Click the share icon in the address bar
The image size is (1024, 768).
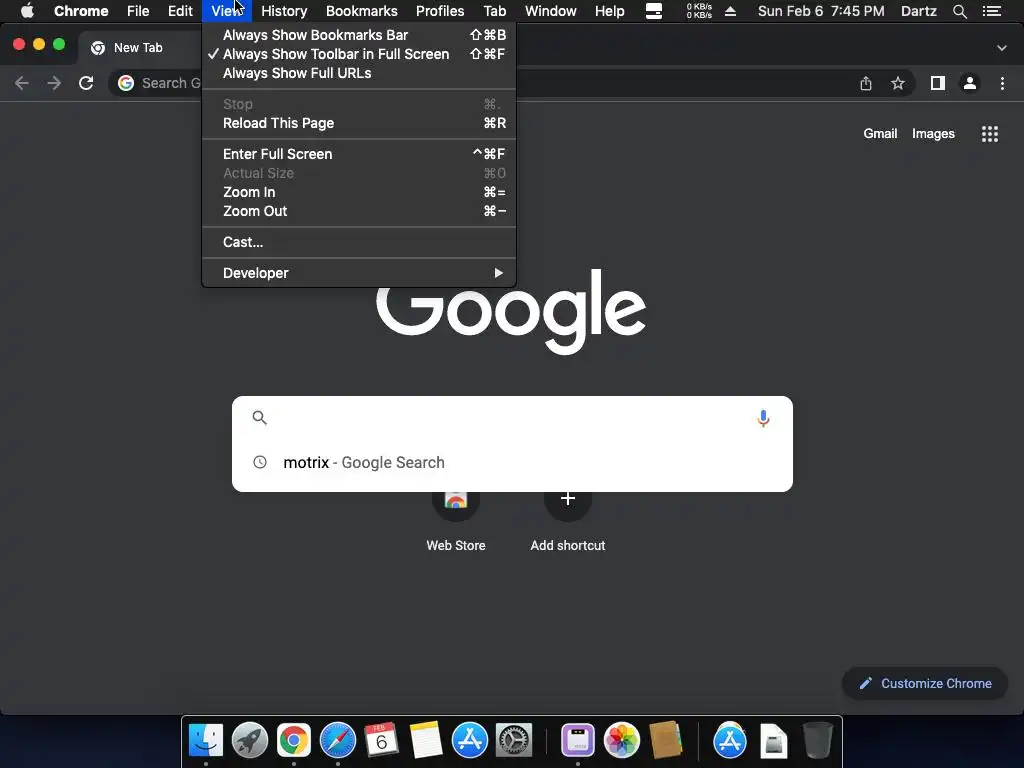[x=866, y=83]
